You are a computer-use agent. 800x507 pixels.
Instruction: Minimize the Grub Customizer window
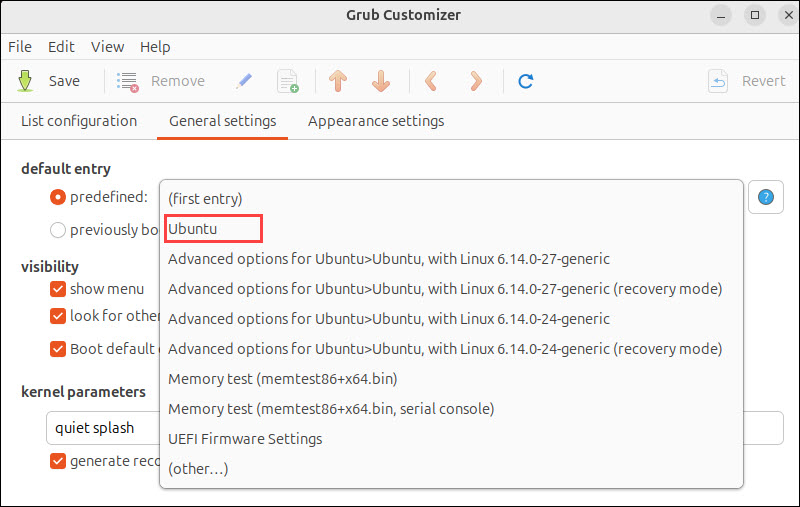pos(721,15)
